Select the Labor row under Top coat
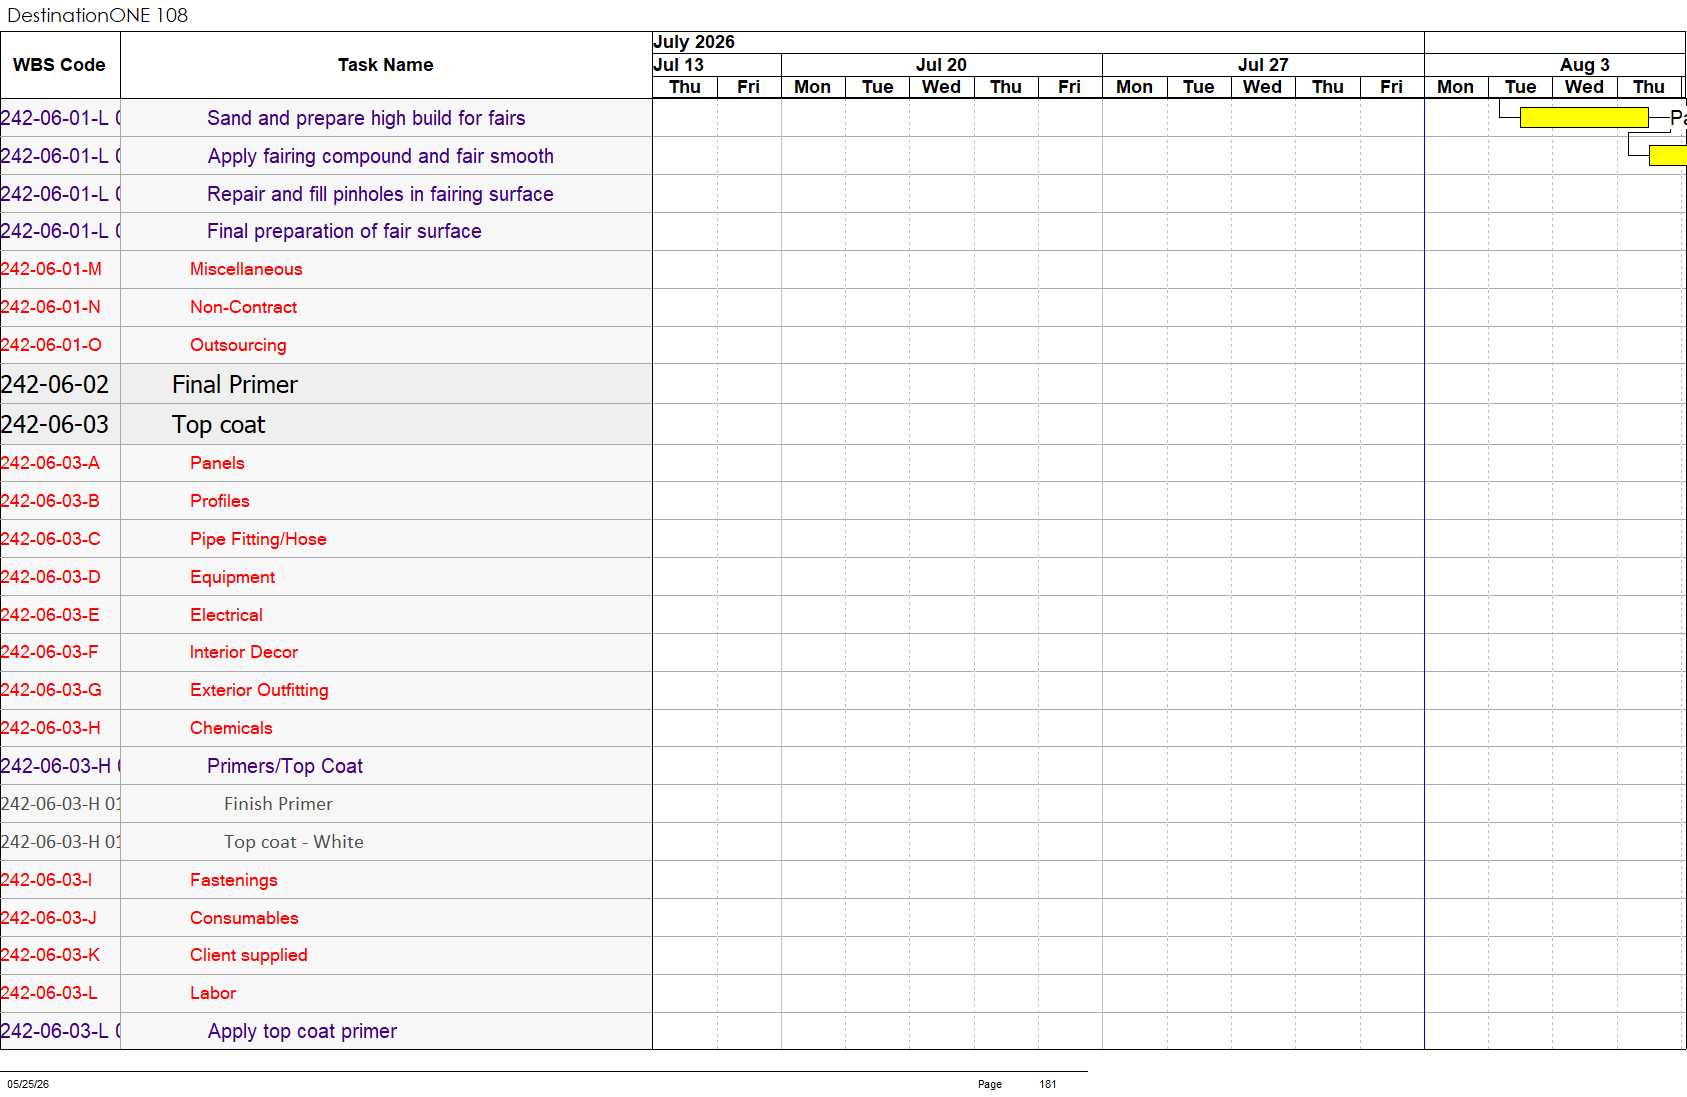The width and height of the screenshot is (1687, 1097). click(326, 993)
